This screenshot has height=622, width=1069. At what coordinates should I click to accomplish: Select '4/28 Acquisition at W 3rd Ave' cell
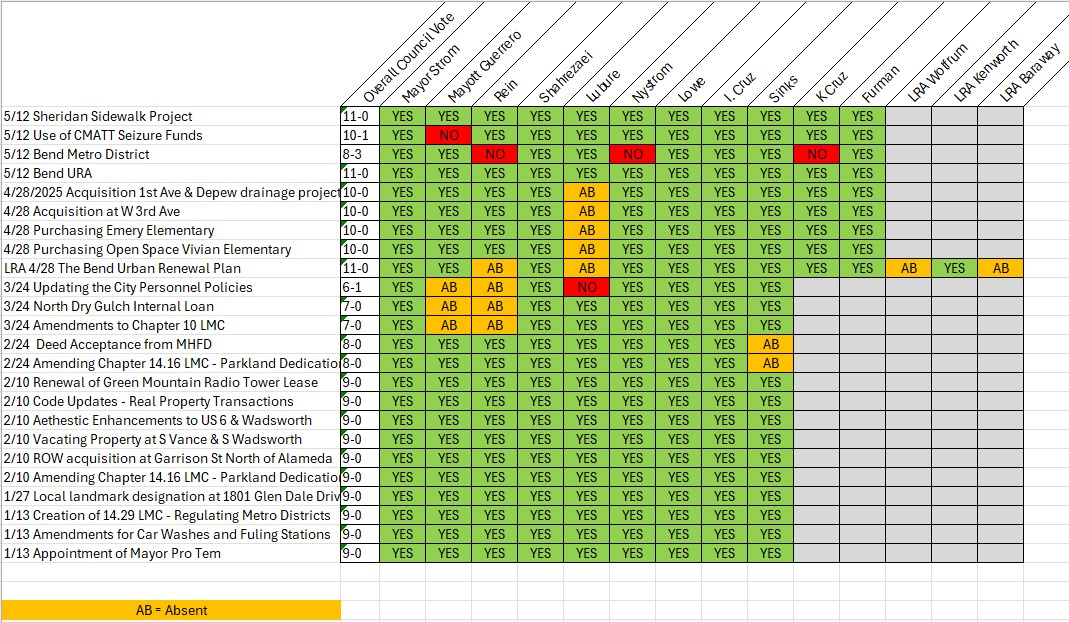point(170,211)
